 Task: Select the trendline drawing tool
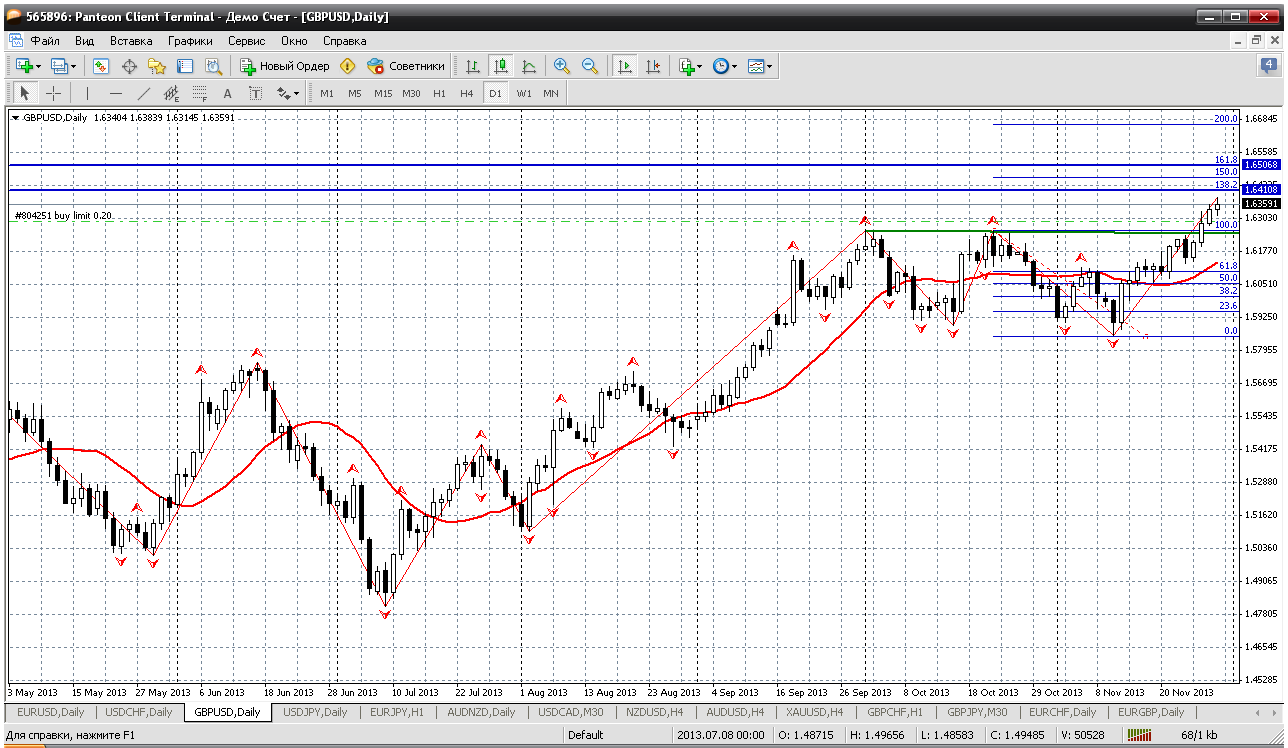click(x=144, y=93)
